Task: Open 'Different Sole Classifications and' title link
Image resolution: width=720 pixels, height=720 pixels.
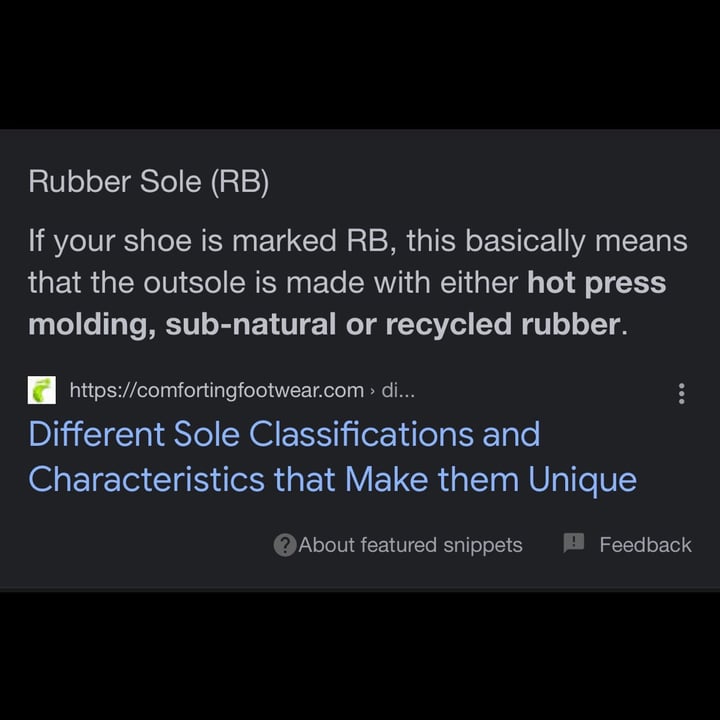Action: tap(284, 434)
